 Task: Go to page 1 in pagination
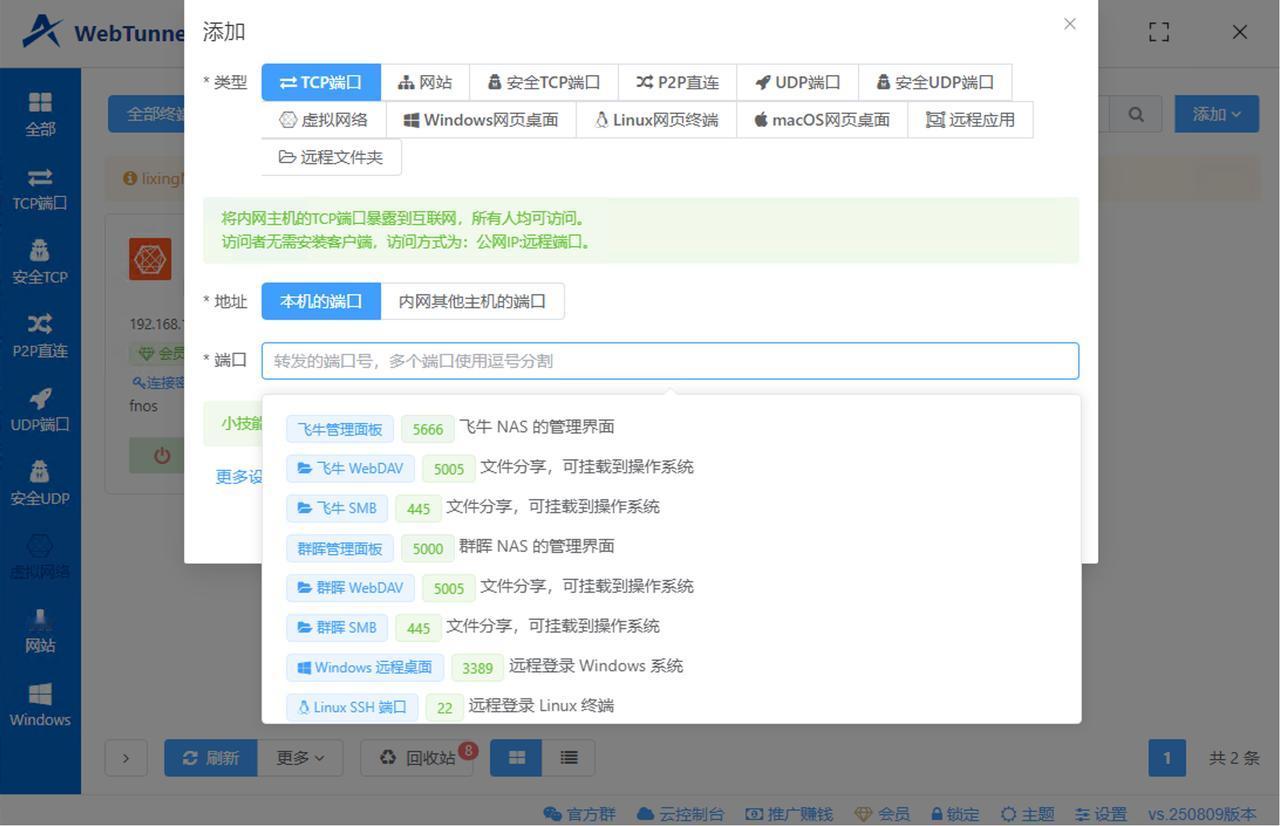point(1167,758)
